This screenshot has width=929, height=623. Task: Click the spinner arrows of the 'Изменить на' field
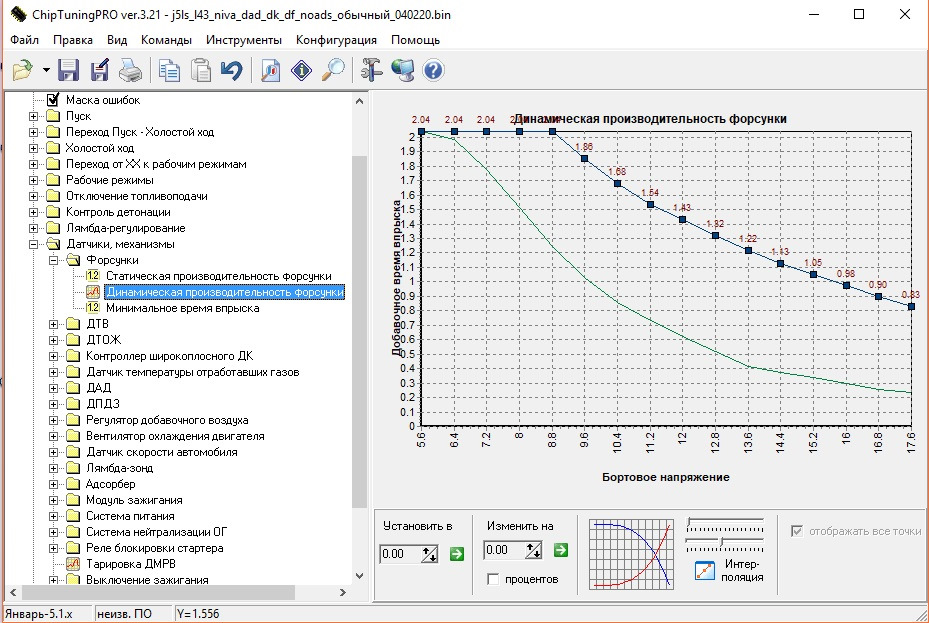pyautogui.click(x=533, y=550)
